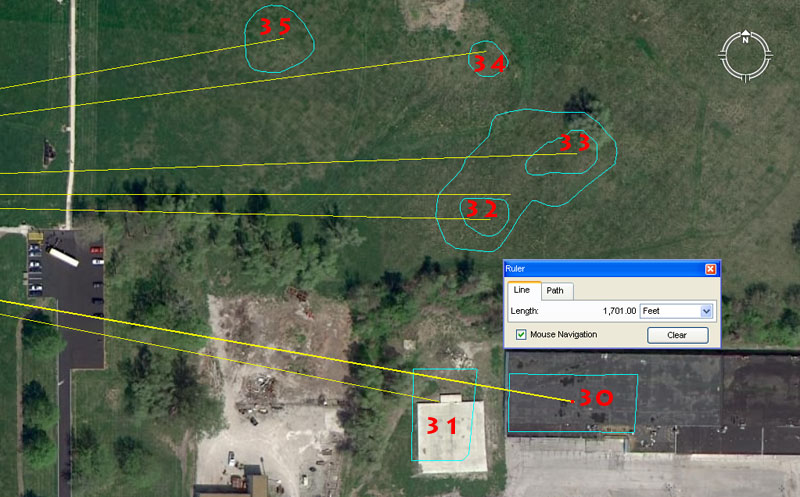
Task: Click map marker labeled 32
Action: pos(480,209)
